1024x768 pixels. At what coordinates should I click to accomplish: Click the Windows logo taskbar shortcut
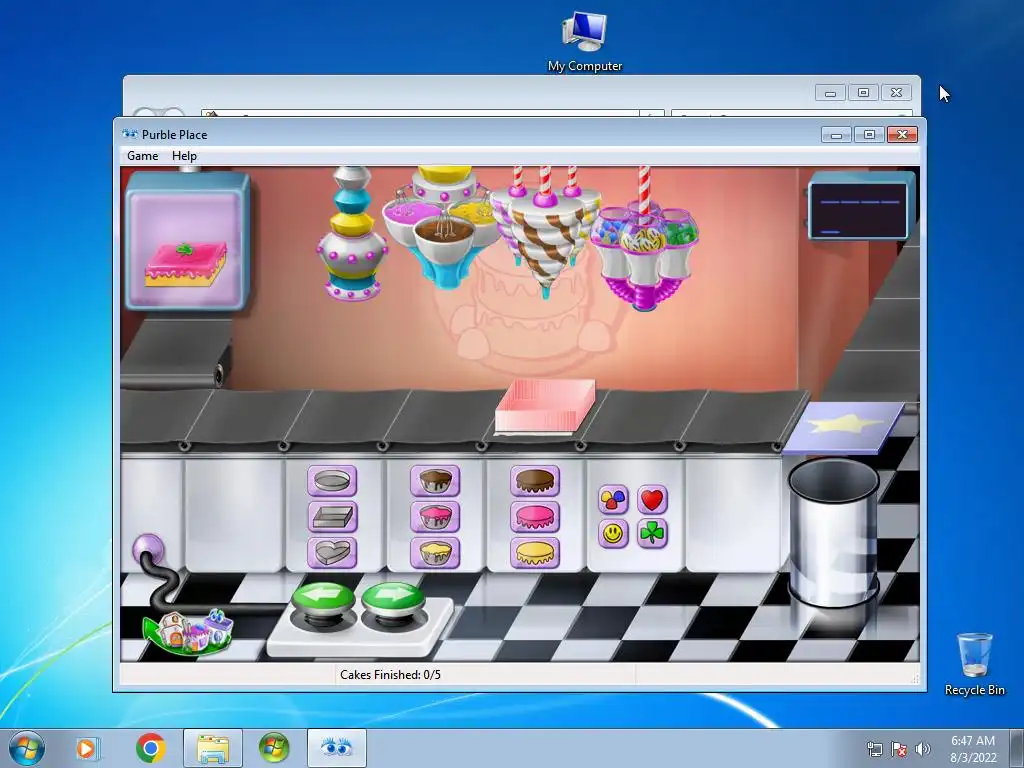click(x=274, y=748)
